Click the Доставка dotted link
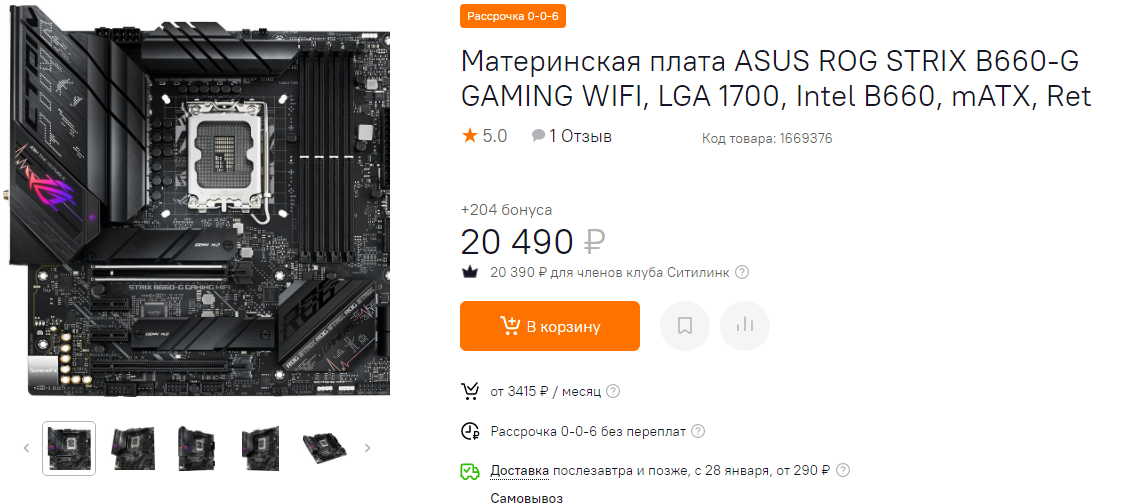This screenshot has width=1126, height=504. point(520,471)
